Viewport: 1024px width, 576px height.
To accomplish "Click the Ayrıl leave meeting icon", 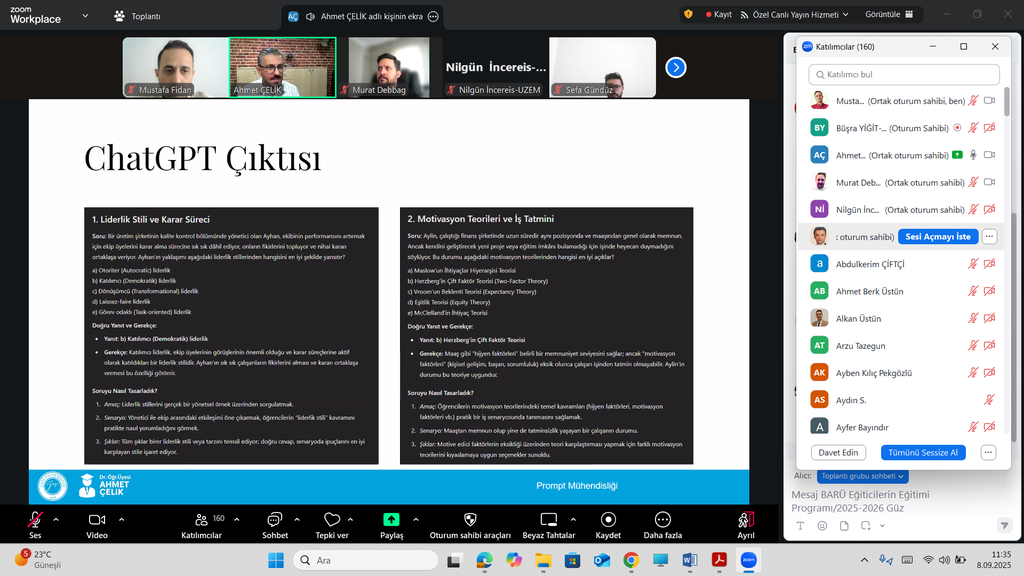I will click(746, 519).
